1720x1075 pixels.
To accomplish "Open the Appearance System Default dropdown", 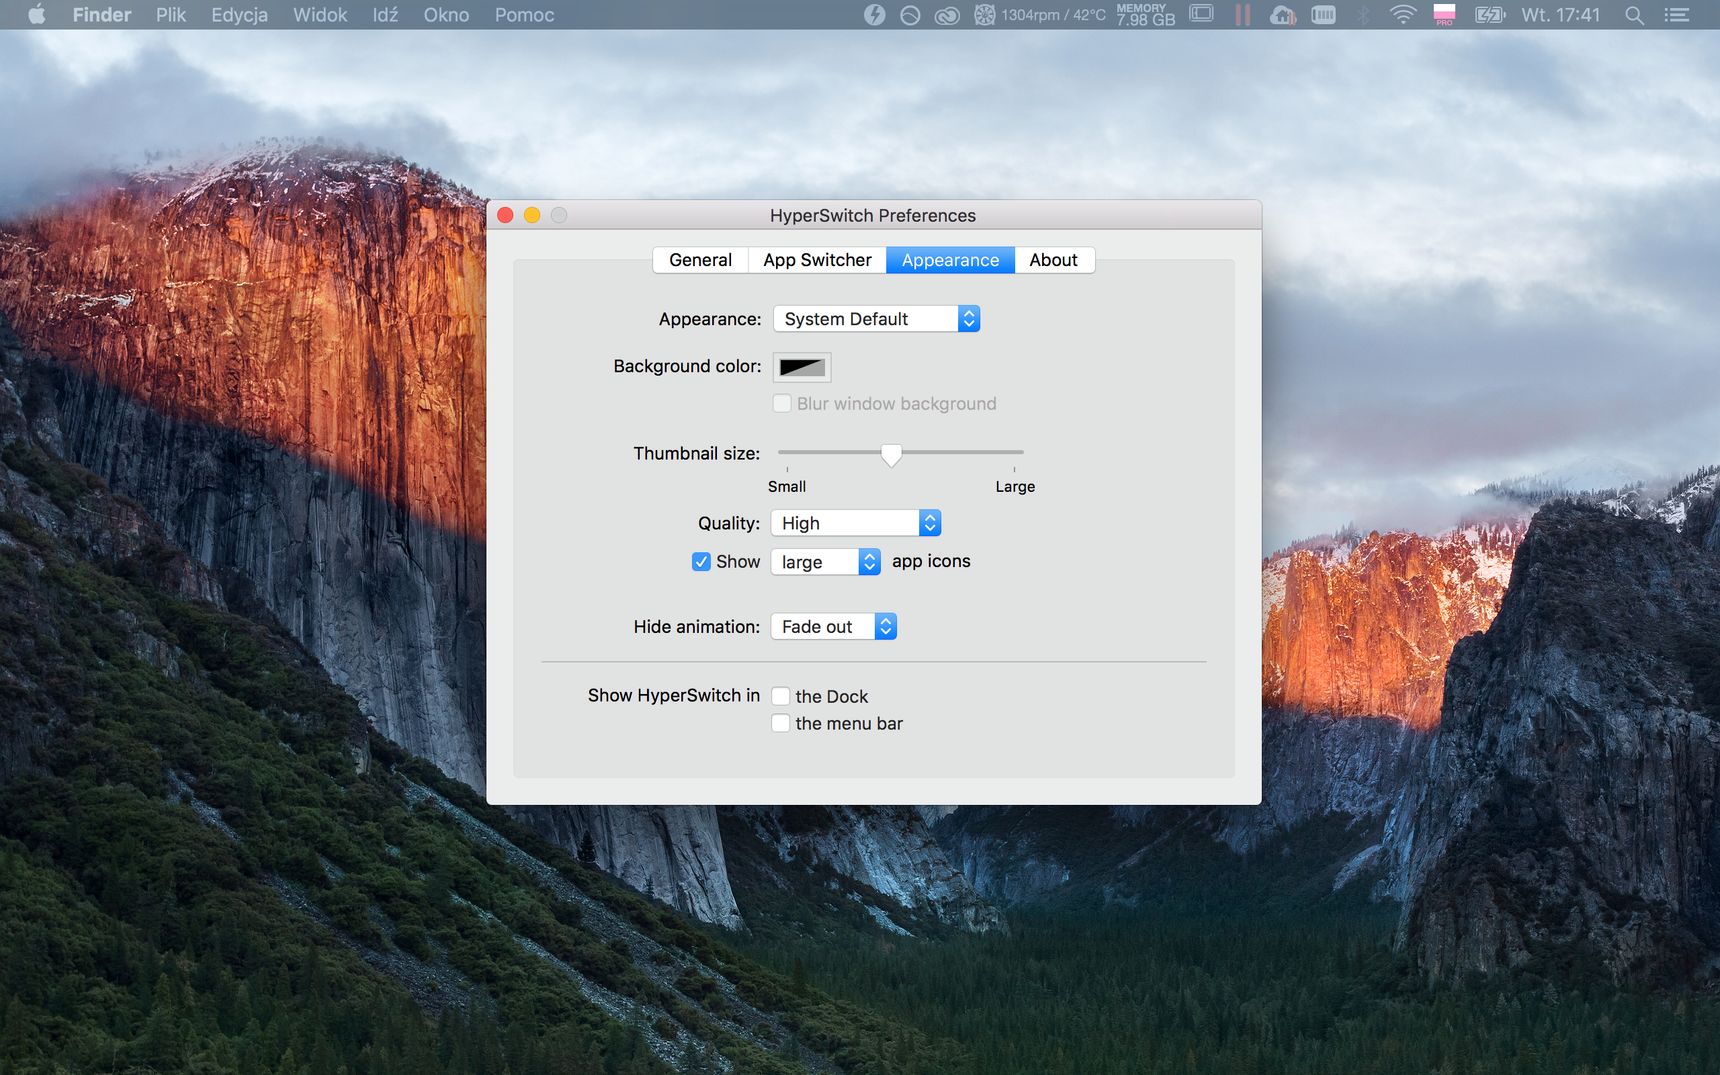I will [x=876, y=319].
